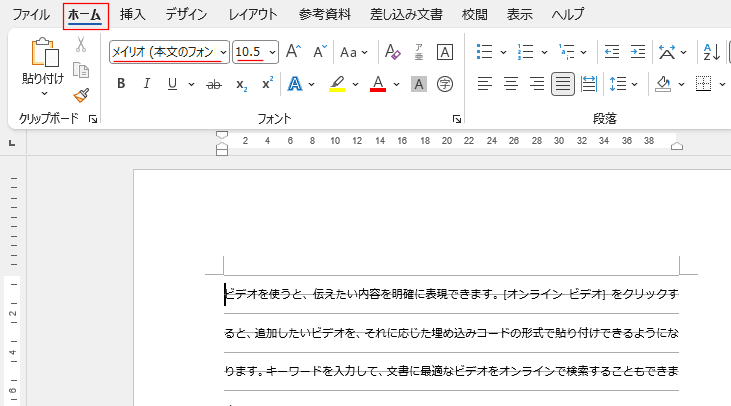Center align text
Viewport: 731px width, 406px height.
pyautogui.click(x=511, y=84)
